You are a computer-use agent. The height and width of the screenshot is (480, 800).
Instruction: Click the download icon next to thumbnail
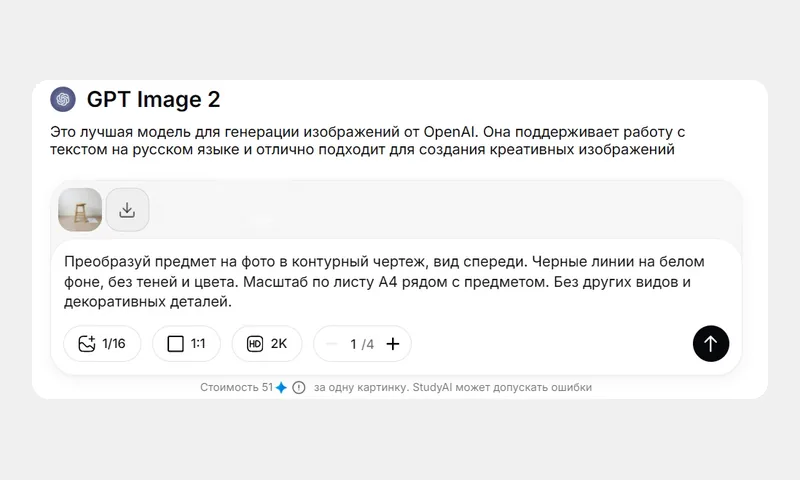pyautogui.click(x=127, y=210)
